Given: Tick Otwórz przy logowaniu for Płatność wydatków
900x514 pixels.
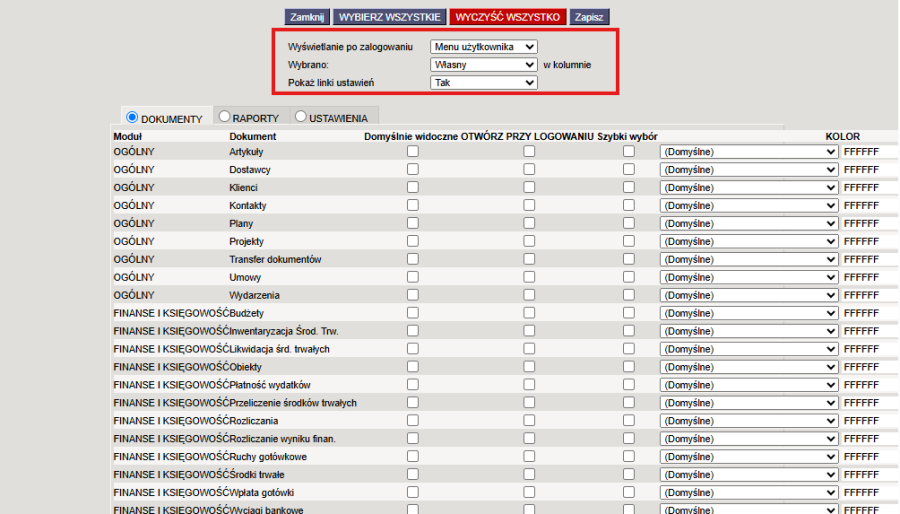Looking at the screenshot, I should click(x=529, y=384).
